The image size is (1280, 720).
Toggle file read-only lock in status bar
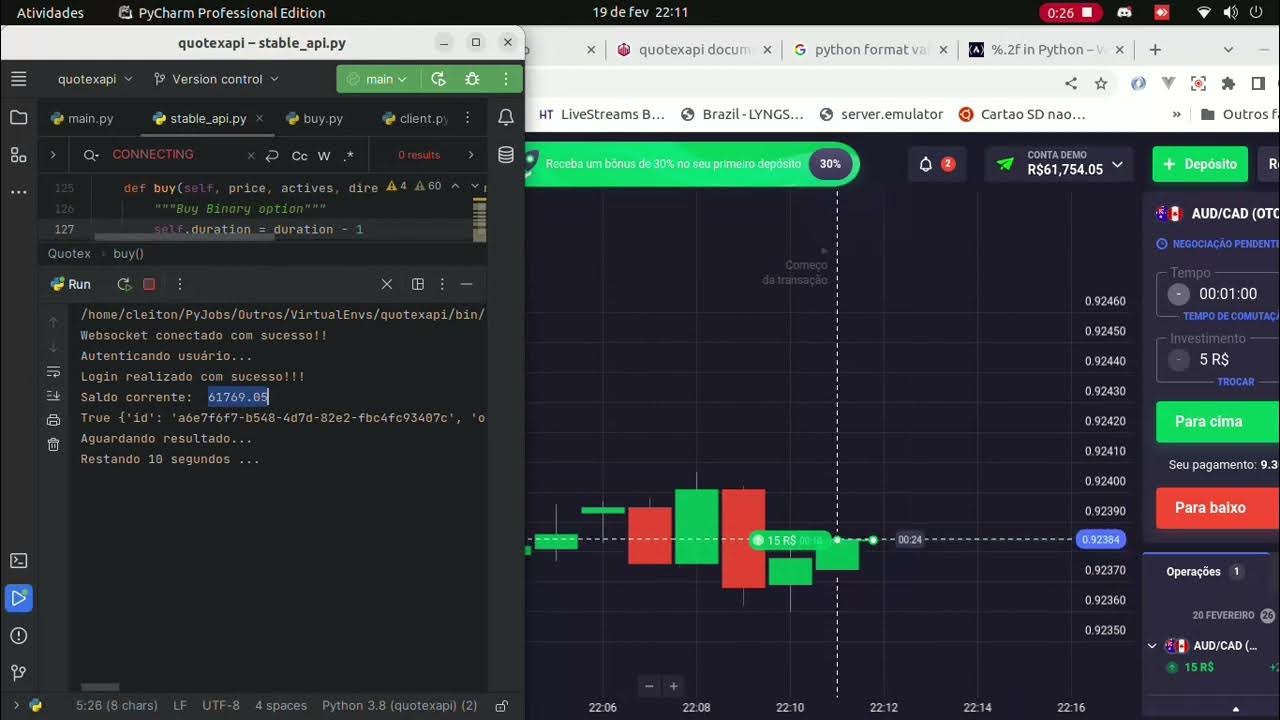502,705
